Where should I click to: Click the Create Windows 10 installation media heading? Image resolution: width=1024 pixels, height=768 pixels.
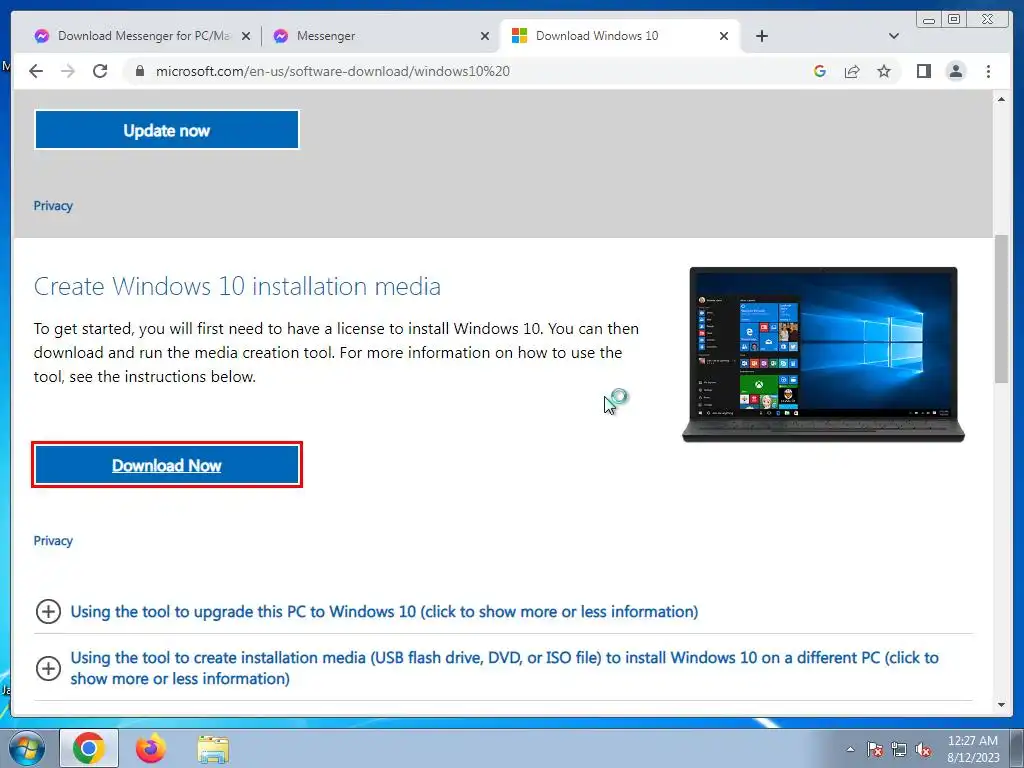click(x=237, y=286)
